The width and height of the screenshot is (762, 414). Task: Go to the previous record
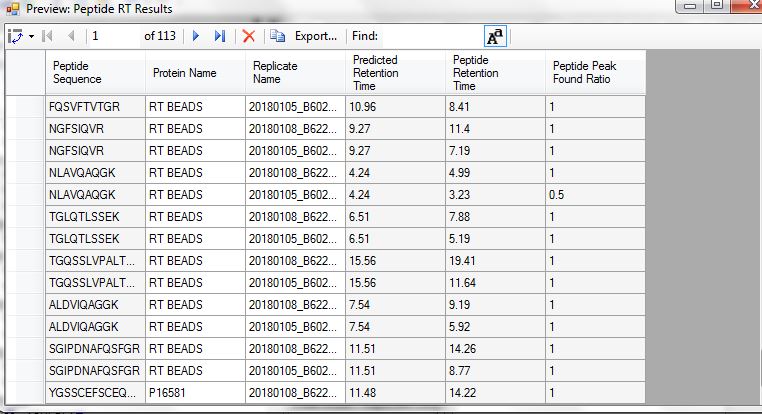(70, 36)
